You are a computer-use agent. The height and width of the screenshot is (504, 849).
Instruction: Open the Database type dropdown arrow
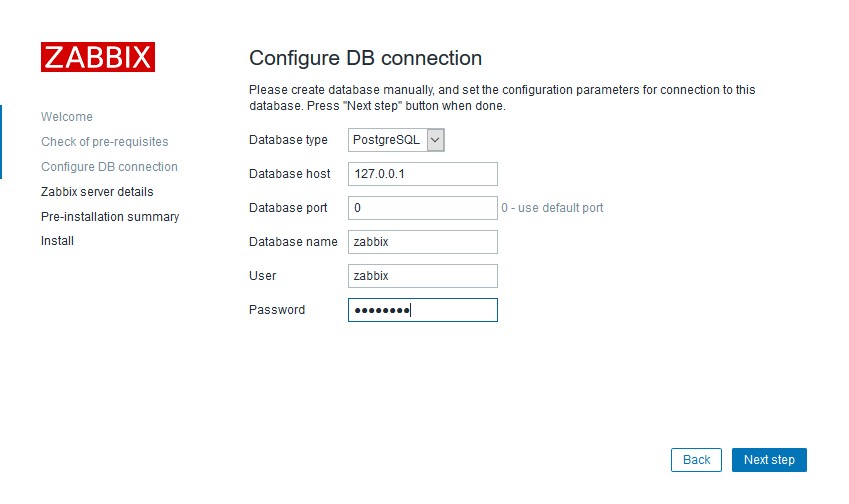tap(435, 140)
